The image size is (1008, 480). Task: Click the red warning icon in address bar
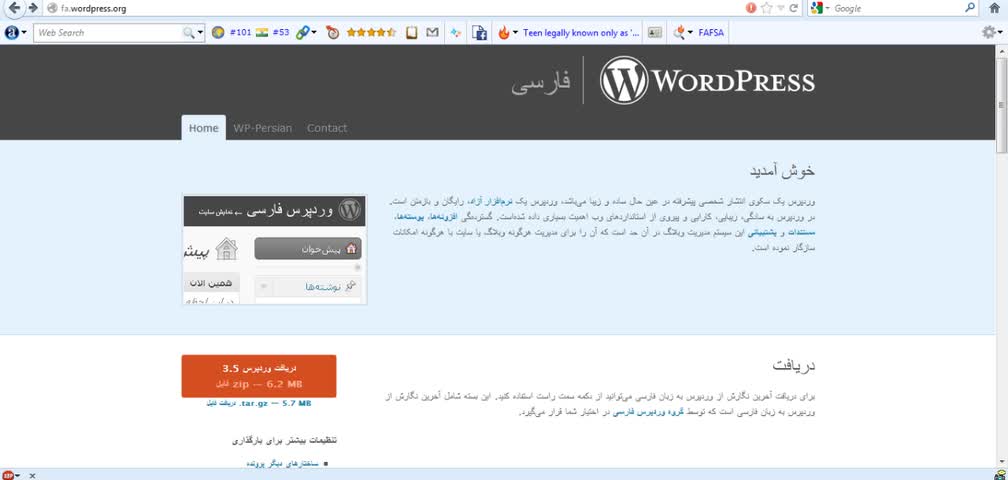(751, 8)
